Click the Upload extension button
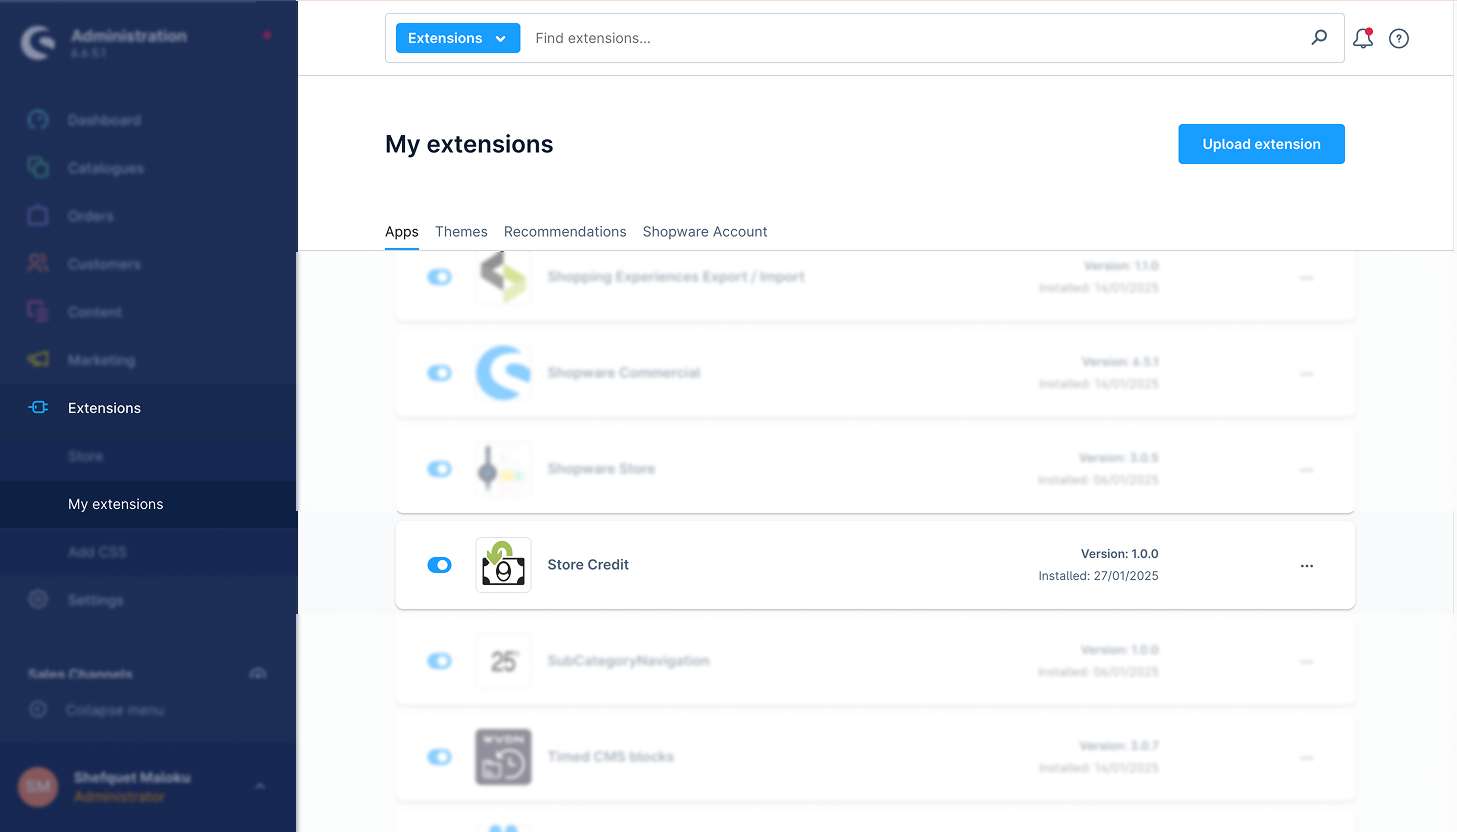Screen dimensions: 1457x832 [1261, 144]
